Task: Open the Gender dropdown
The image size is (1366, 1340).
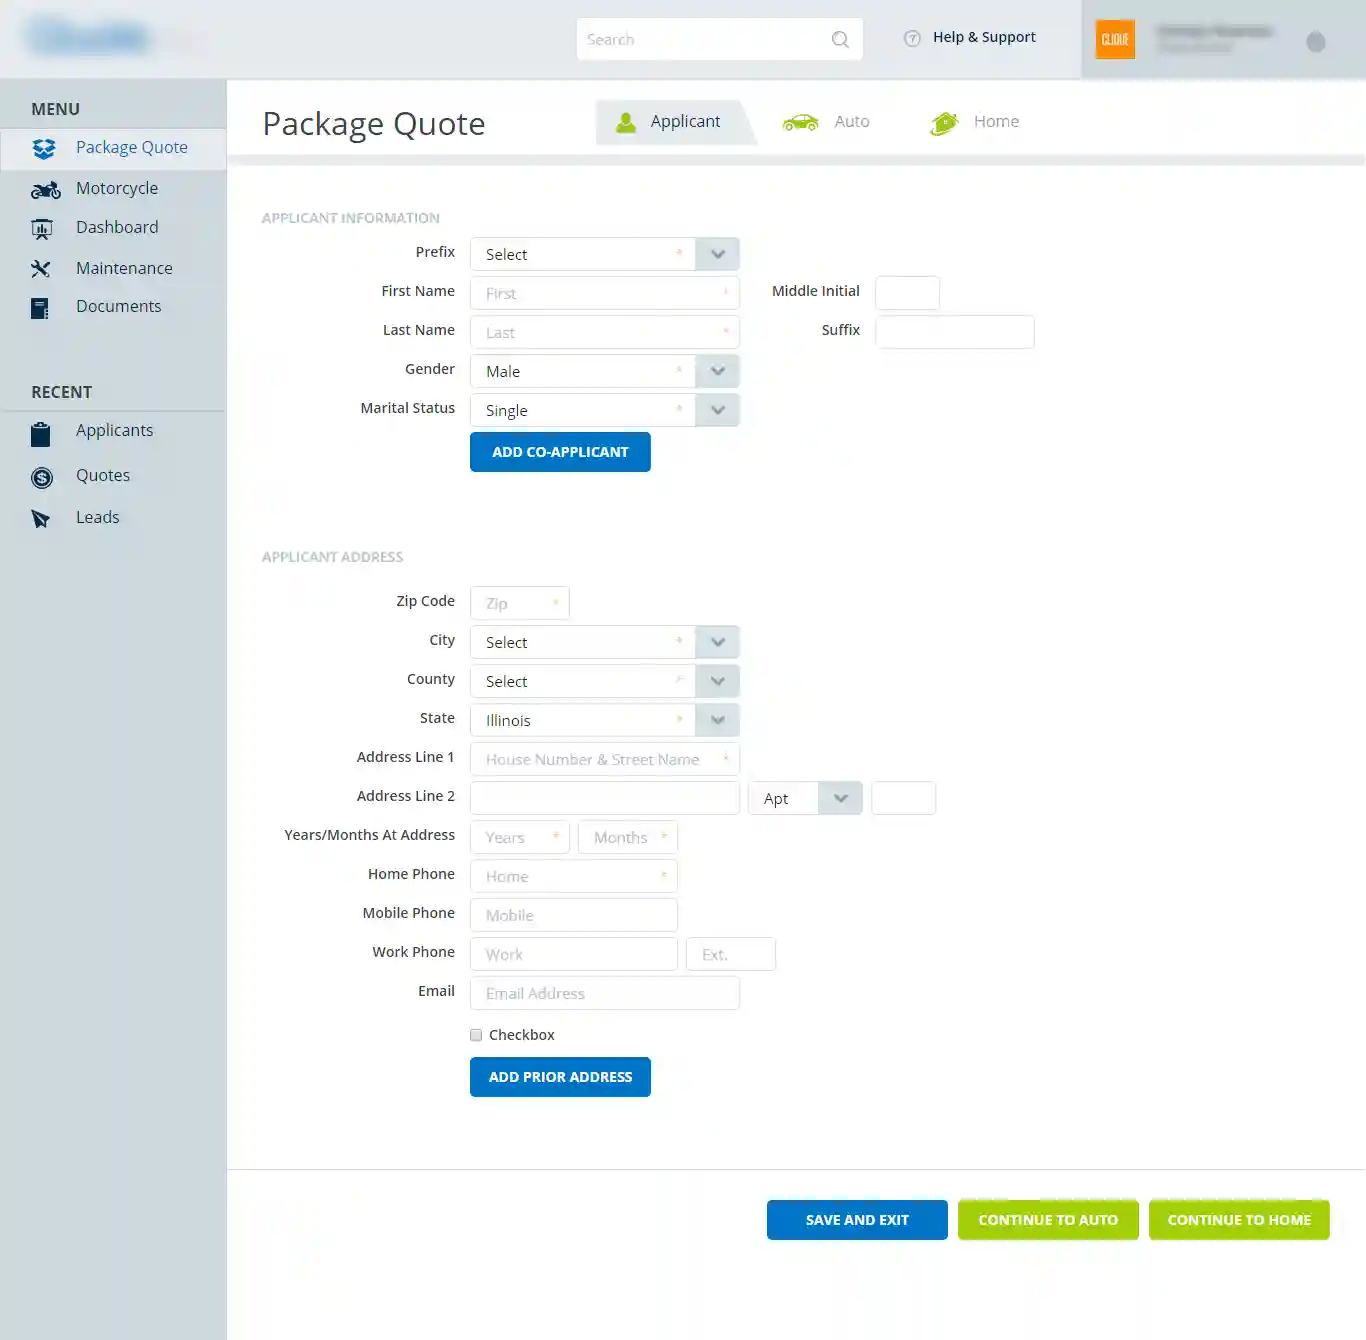Action: (717, 371)
